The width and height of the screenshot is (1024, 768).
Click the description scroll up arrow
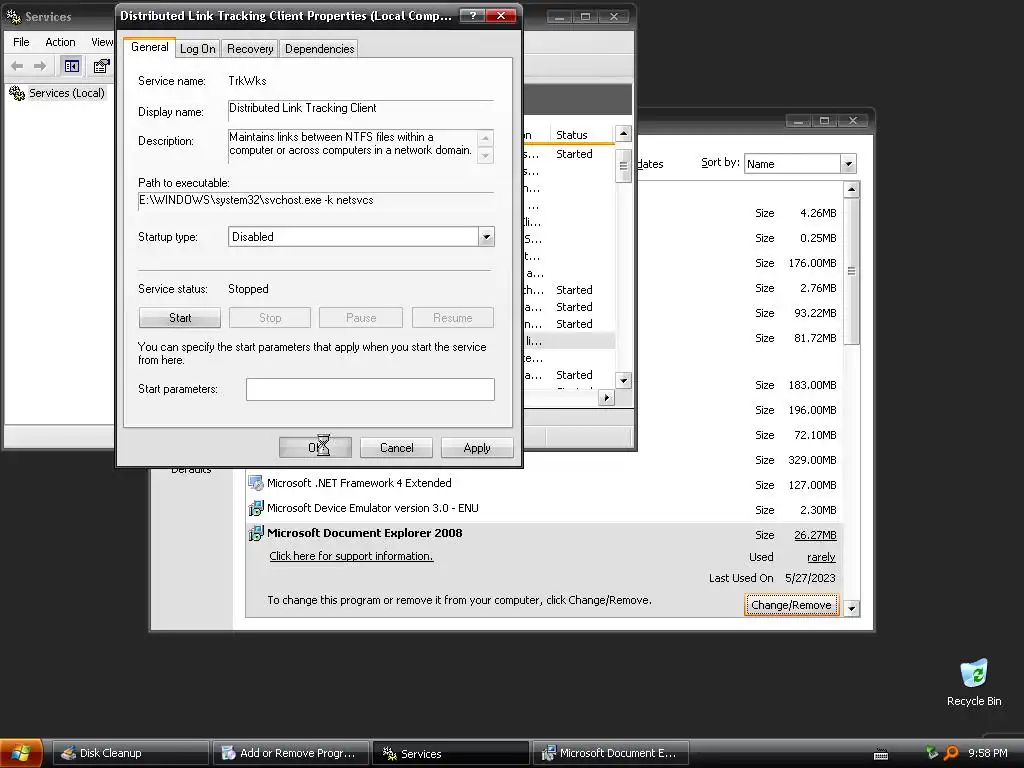[485, 138]
